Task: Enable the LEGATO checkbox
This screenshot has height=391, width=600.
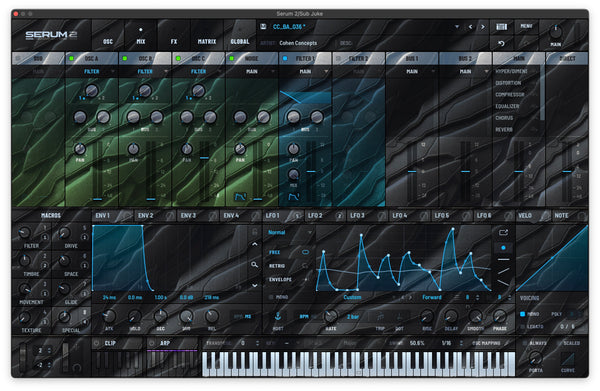Action: coord(523,327)
